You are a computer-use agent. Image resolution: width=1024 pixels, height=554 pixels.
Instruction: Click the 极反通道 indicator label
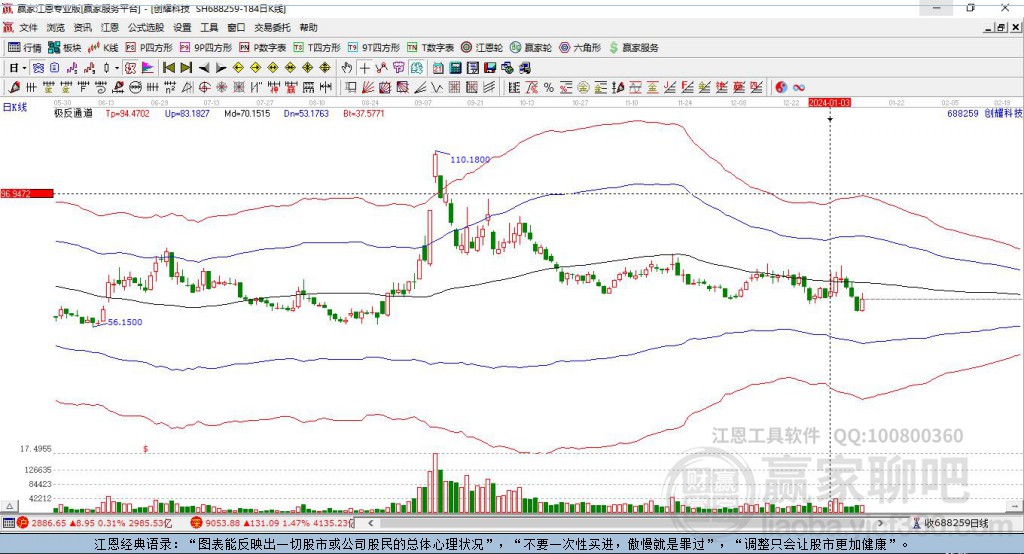[73, 113]
